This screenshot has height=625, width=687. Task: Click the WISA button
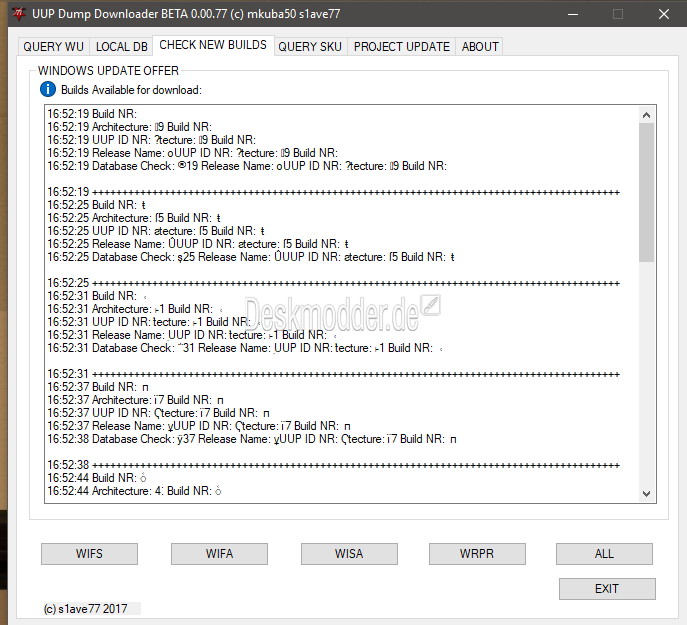click(349, 554)
